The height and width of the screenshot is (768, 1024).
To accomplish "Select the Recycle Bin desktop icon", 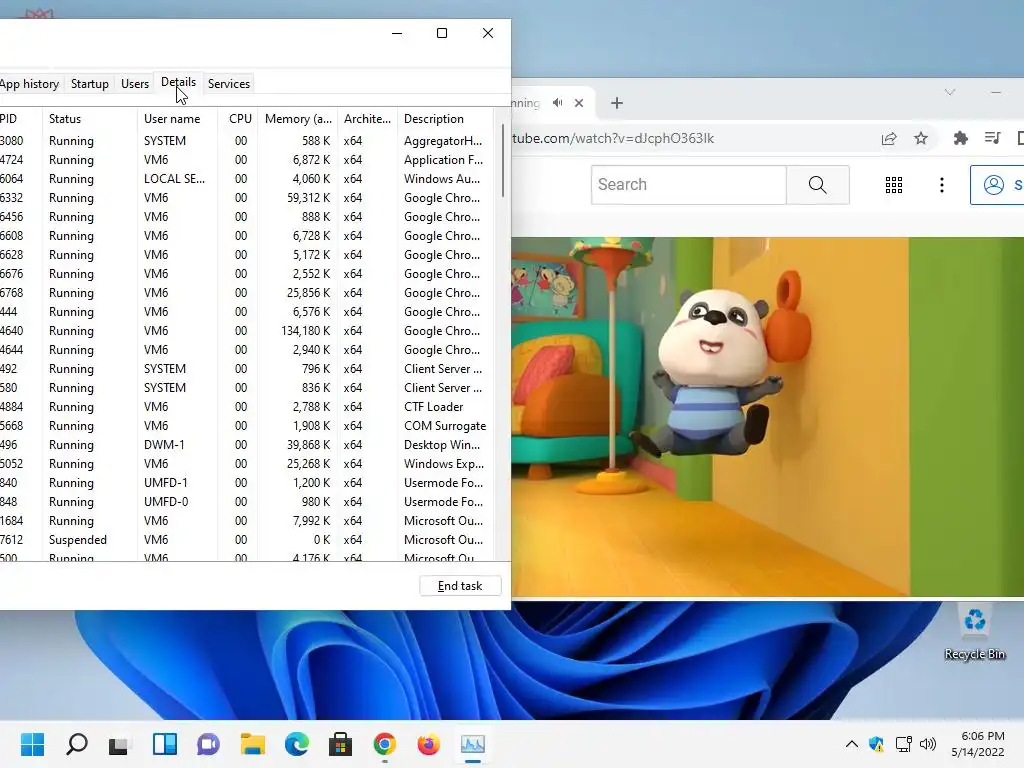I will 974,633.
